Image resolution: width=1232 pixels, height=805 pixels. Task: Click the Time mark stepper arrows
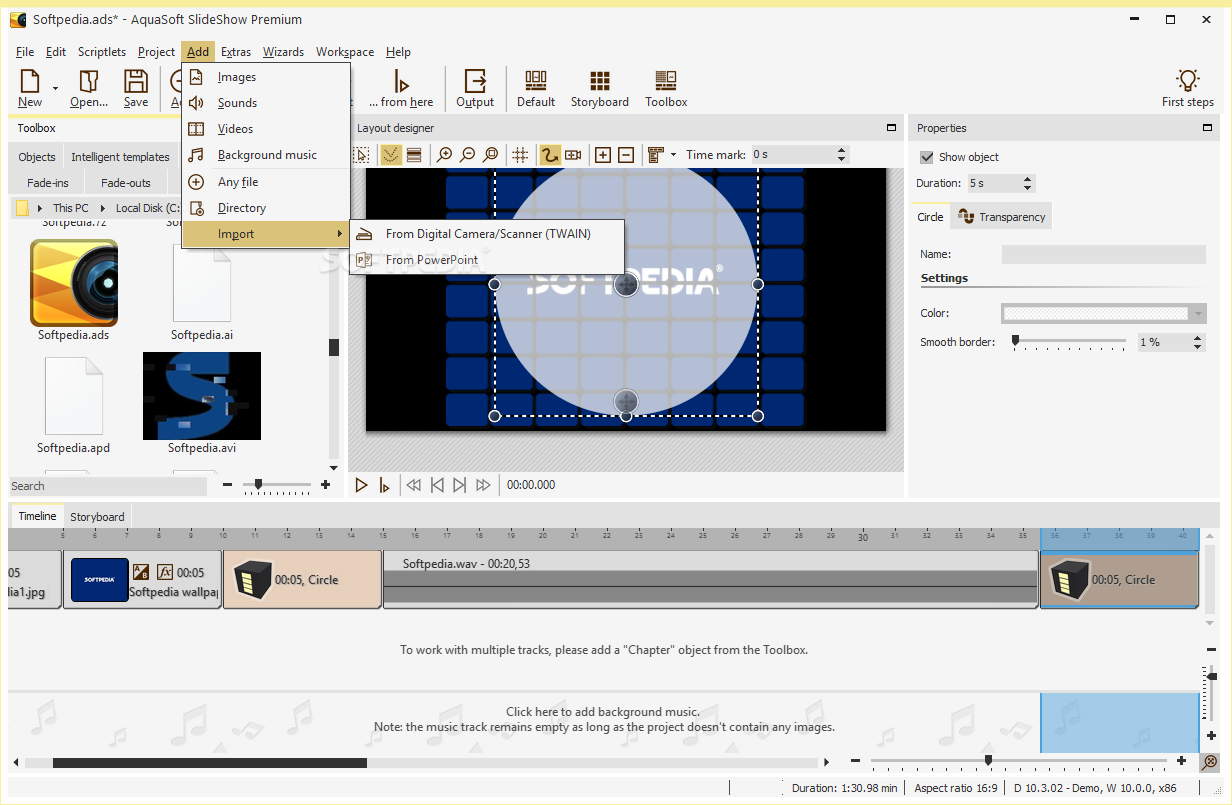[841, 155]
